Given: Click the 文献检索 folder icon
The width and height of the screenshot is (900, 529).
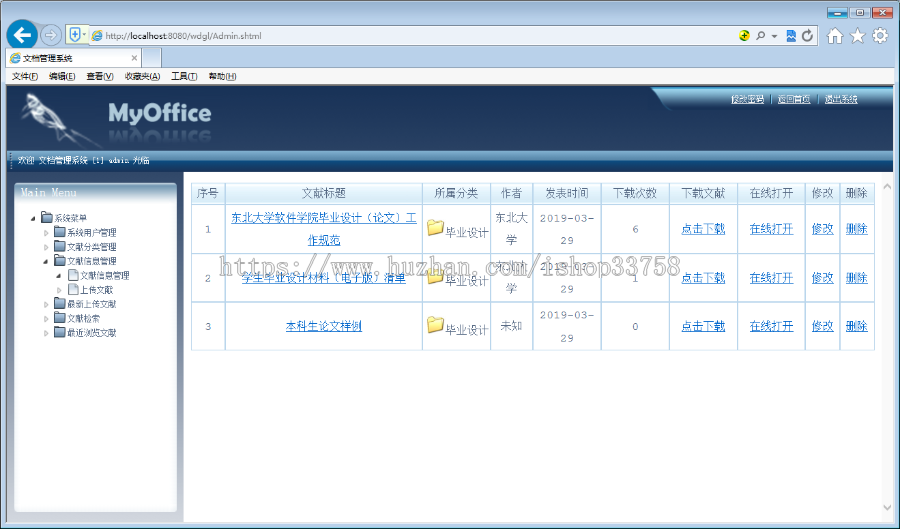Looking at the screenshot, I should pos(60,317).
